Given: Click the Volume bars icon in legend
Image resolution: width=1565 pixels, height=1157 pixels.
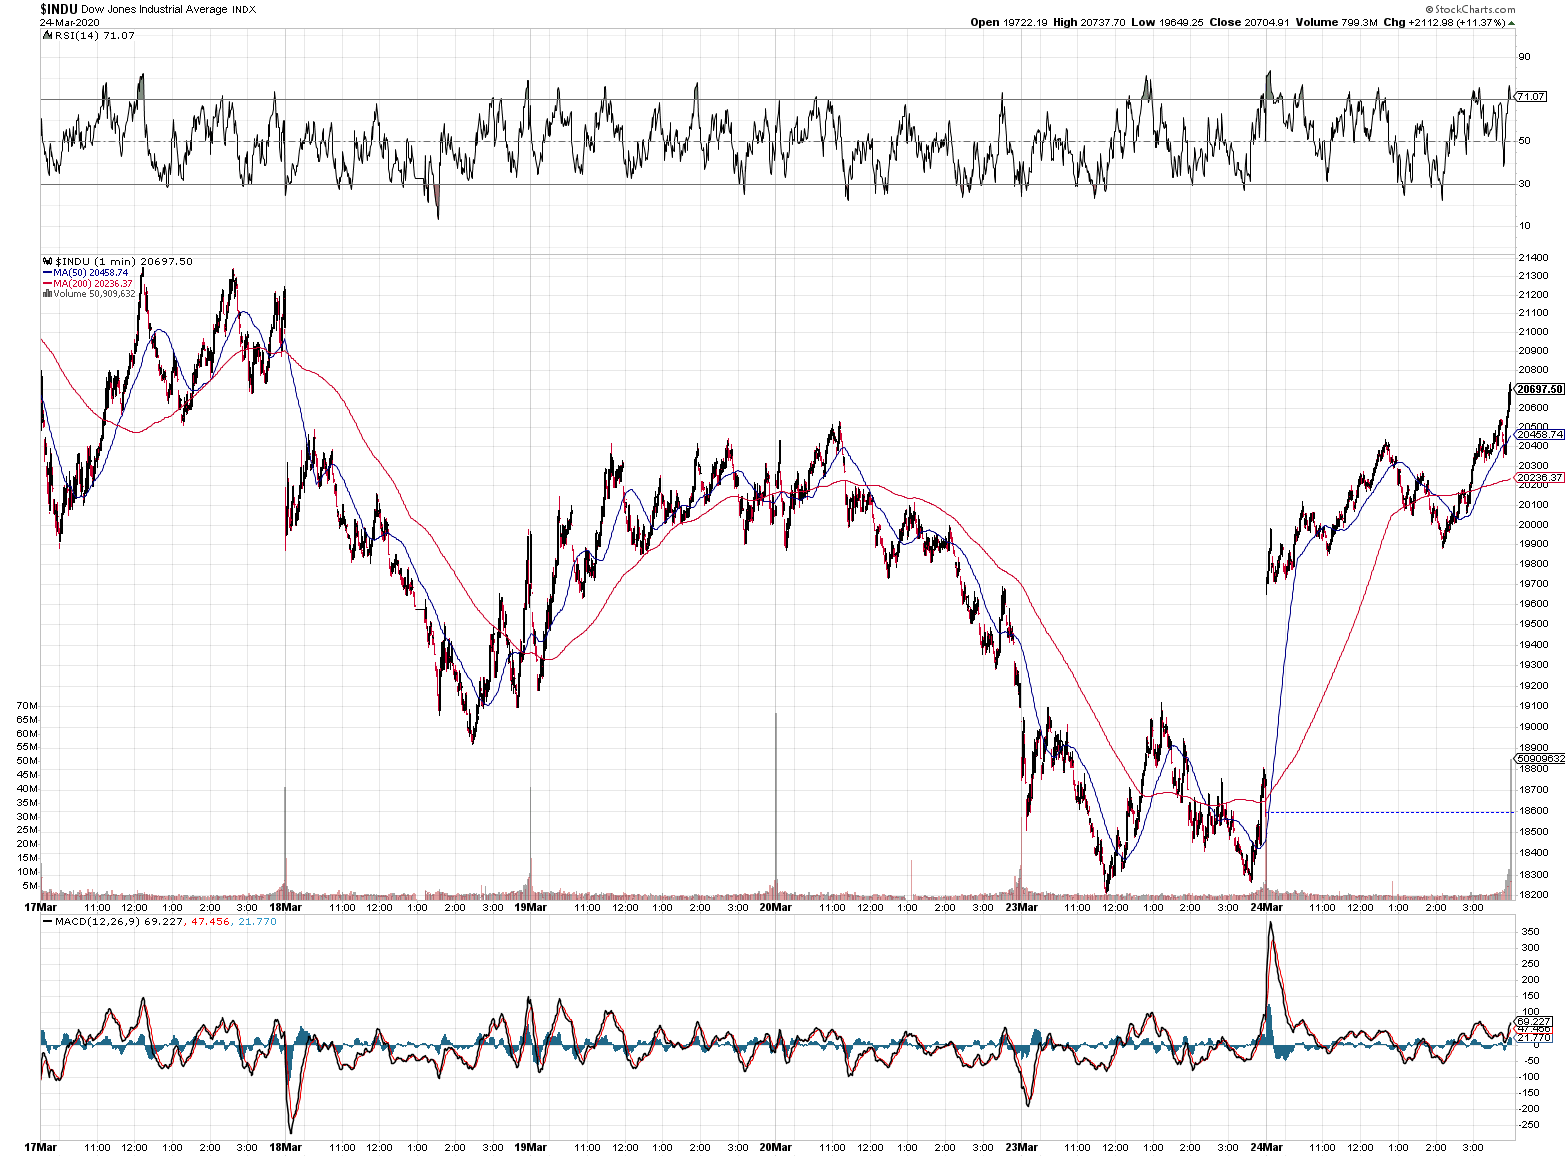Looking at the screenshot, I should coord(47,294).
